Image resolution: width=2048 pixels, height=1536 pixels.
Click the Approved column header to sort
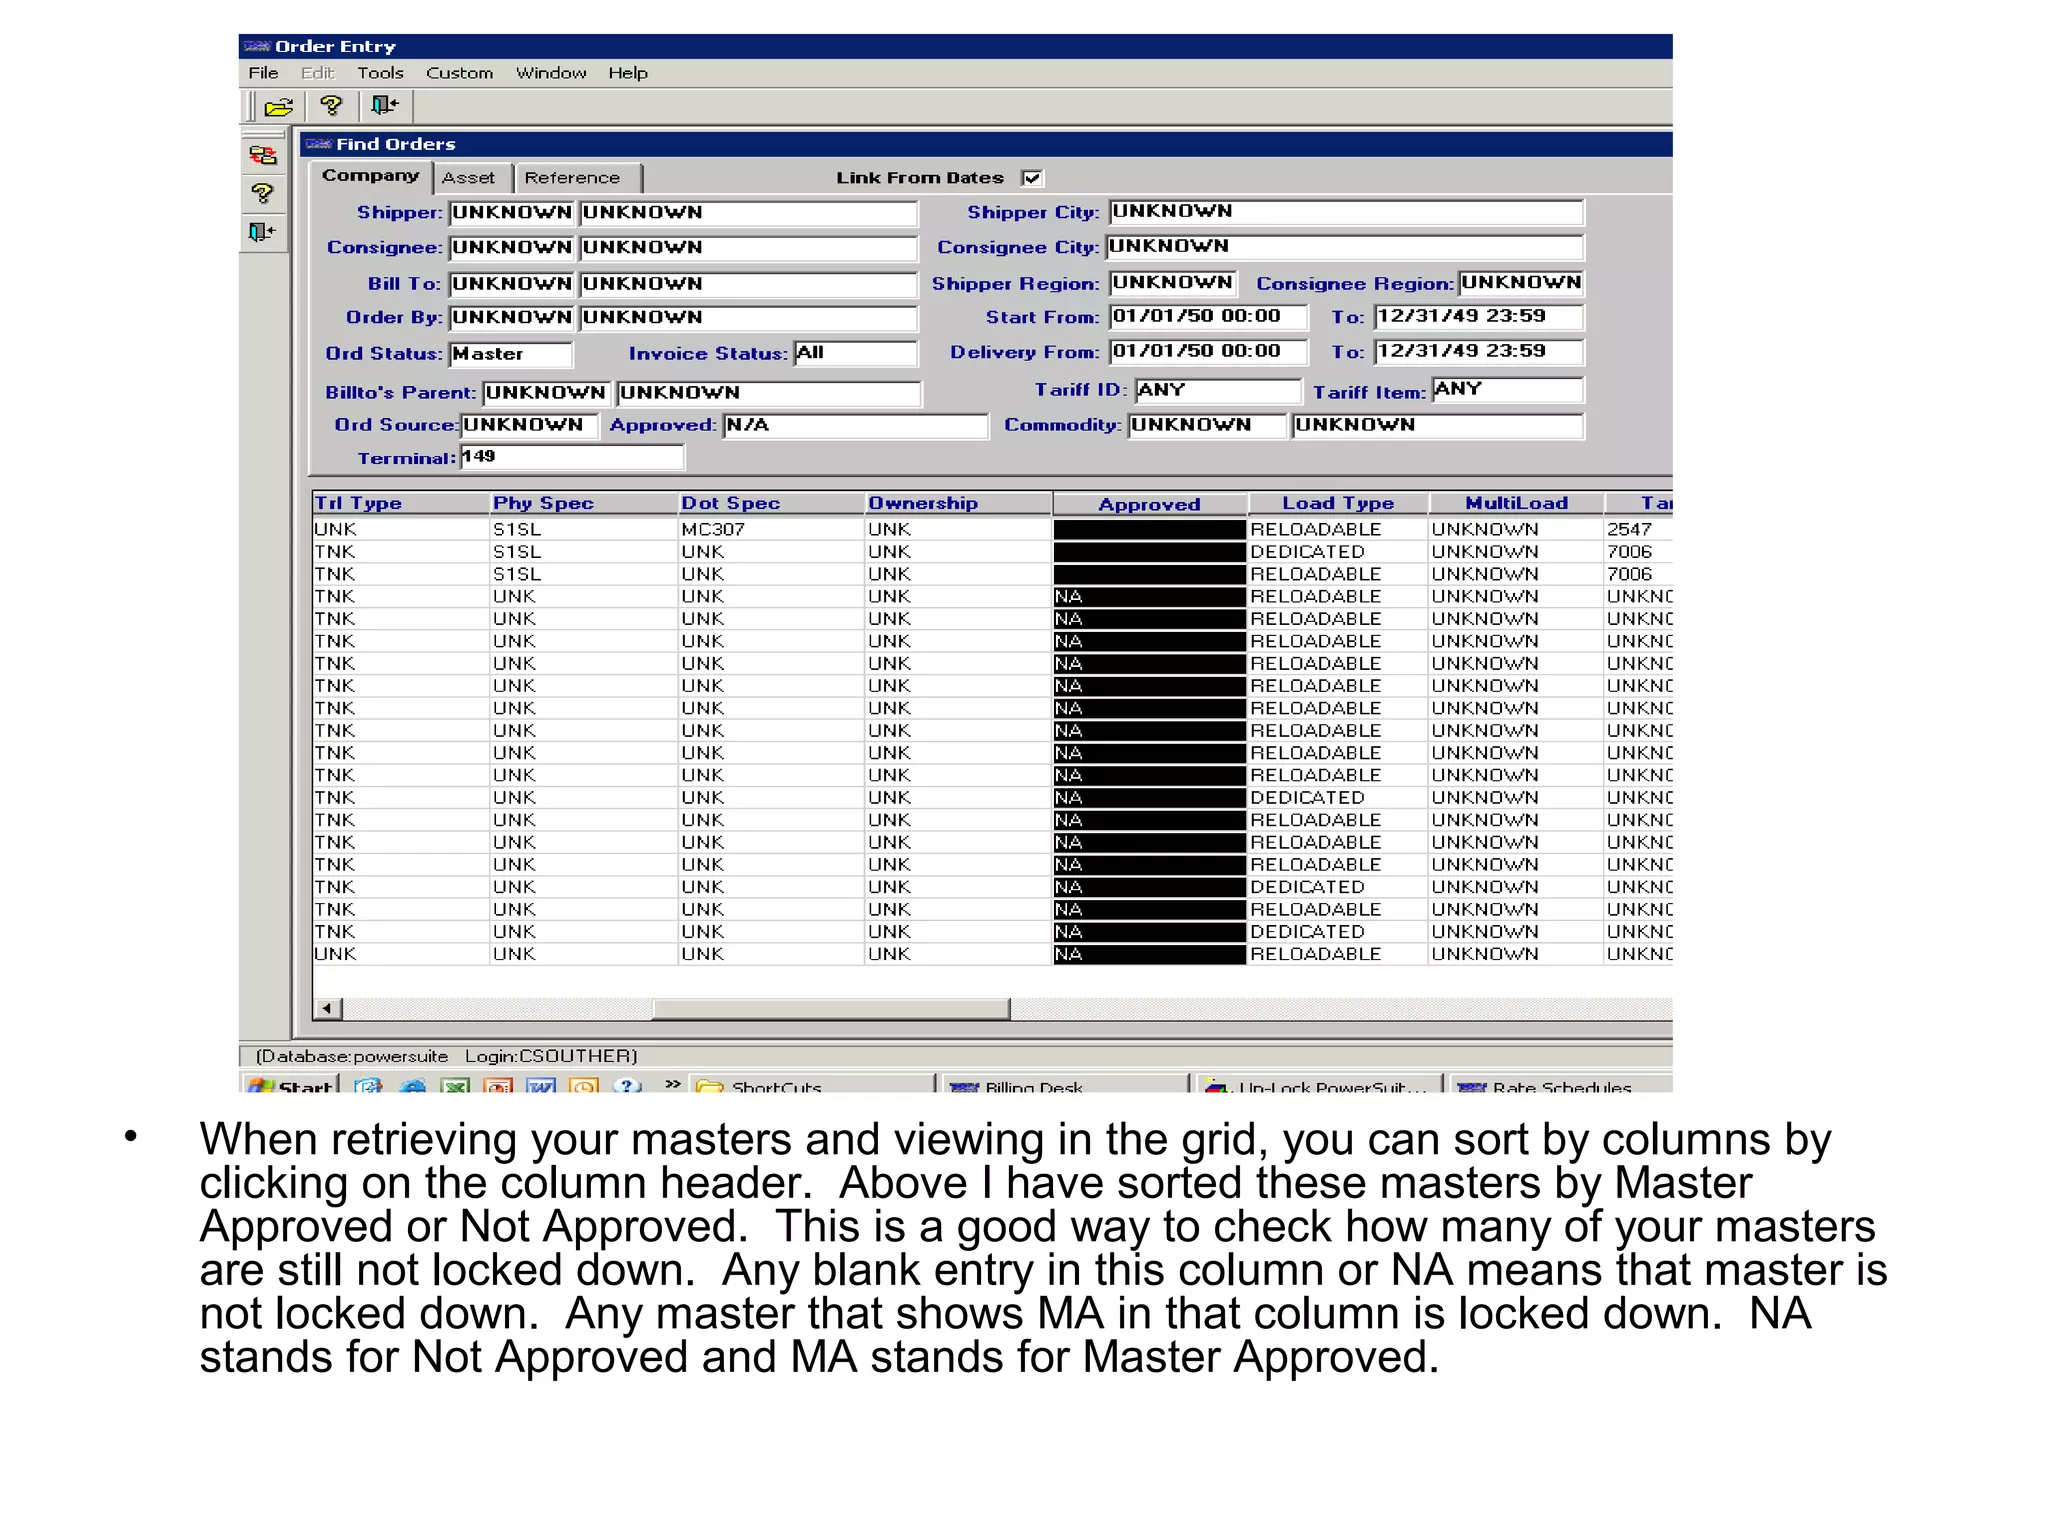click(1149, 504)
